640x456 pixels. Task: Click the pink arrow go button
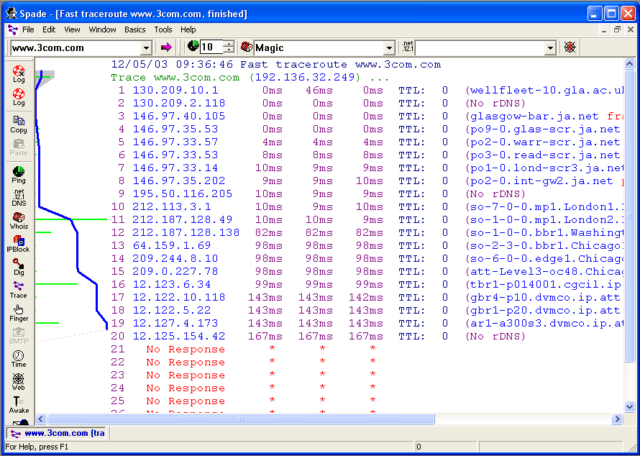point(166,47)
